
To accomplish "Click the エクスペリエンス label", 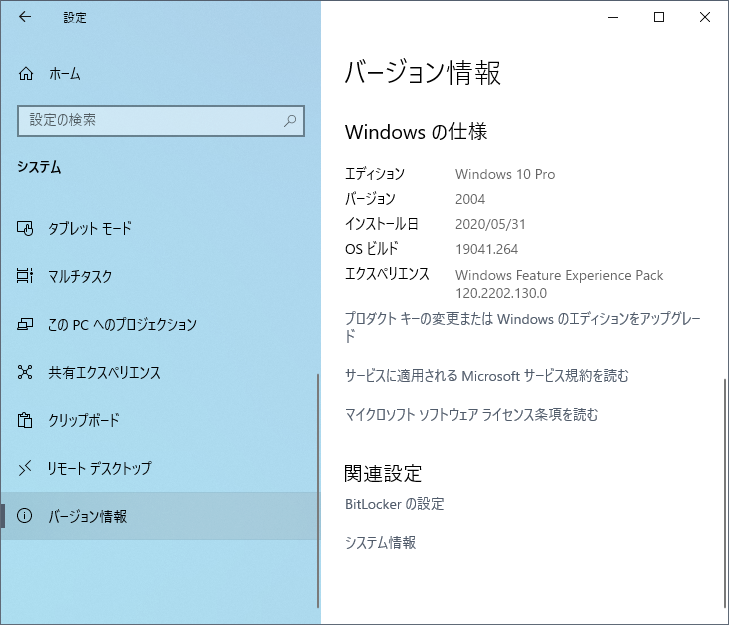I will (x=387, y=274).
